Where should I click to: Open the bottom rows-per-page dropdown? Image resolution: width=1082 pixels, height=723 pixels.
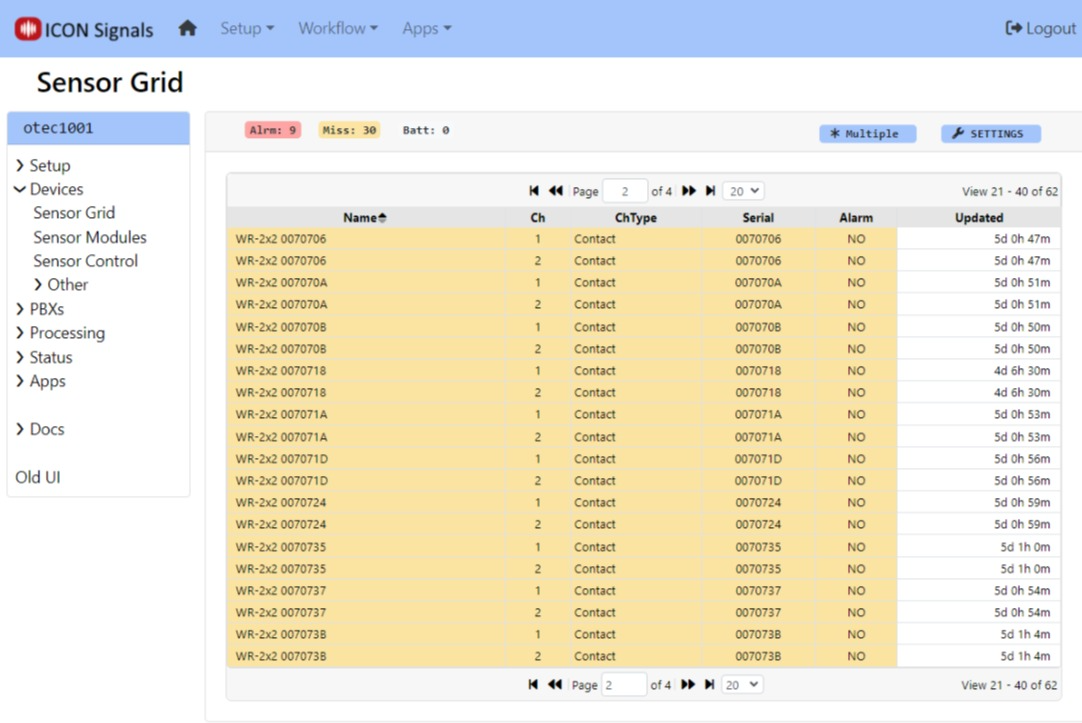(x=742, y=685)
